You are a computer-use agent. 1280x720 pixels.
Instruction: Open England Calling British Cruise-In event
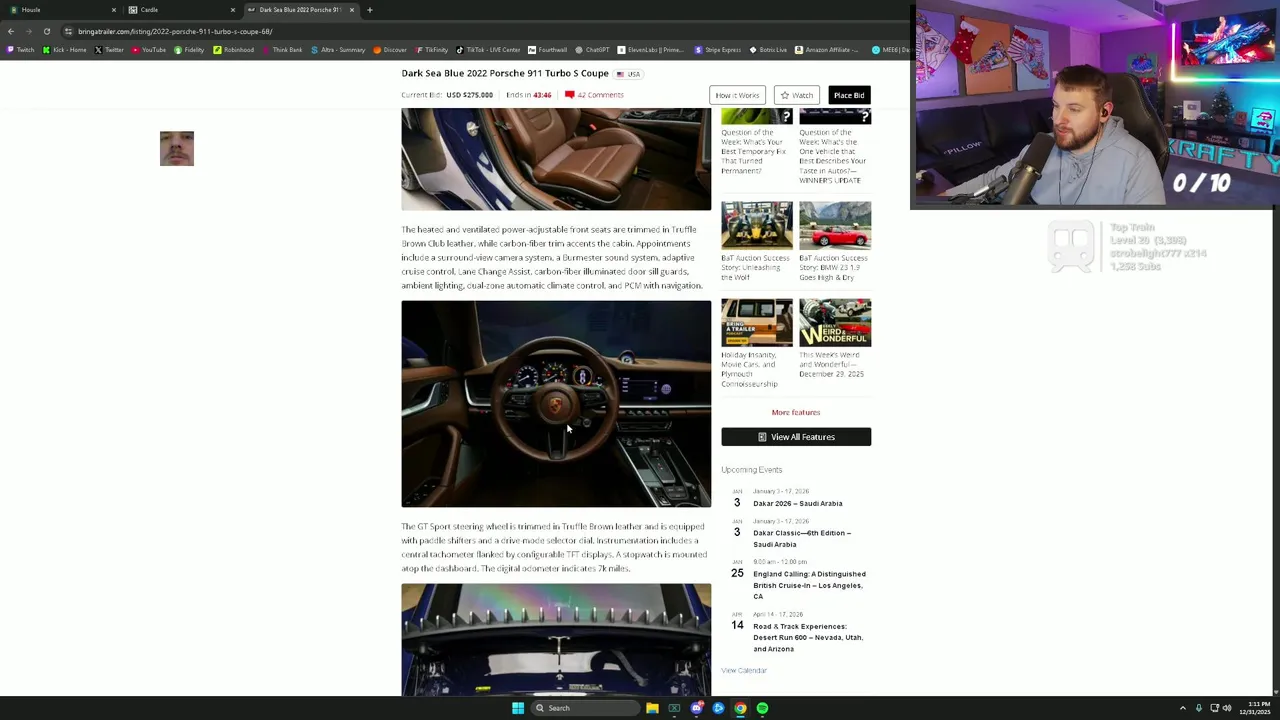(x=809, y=585)
